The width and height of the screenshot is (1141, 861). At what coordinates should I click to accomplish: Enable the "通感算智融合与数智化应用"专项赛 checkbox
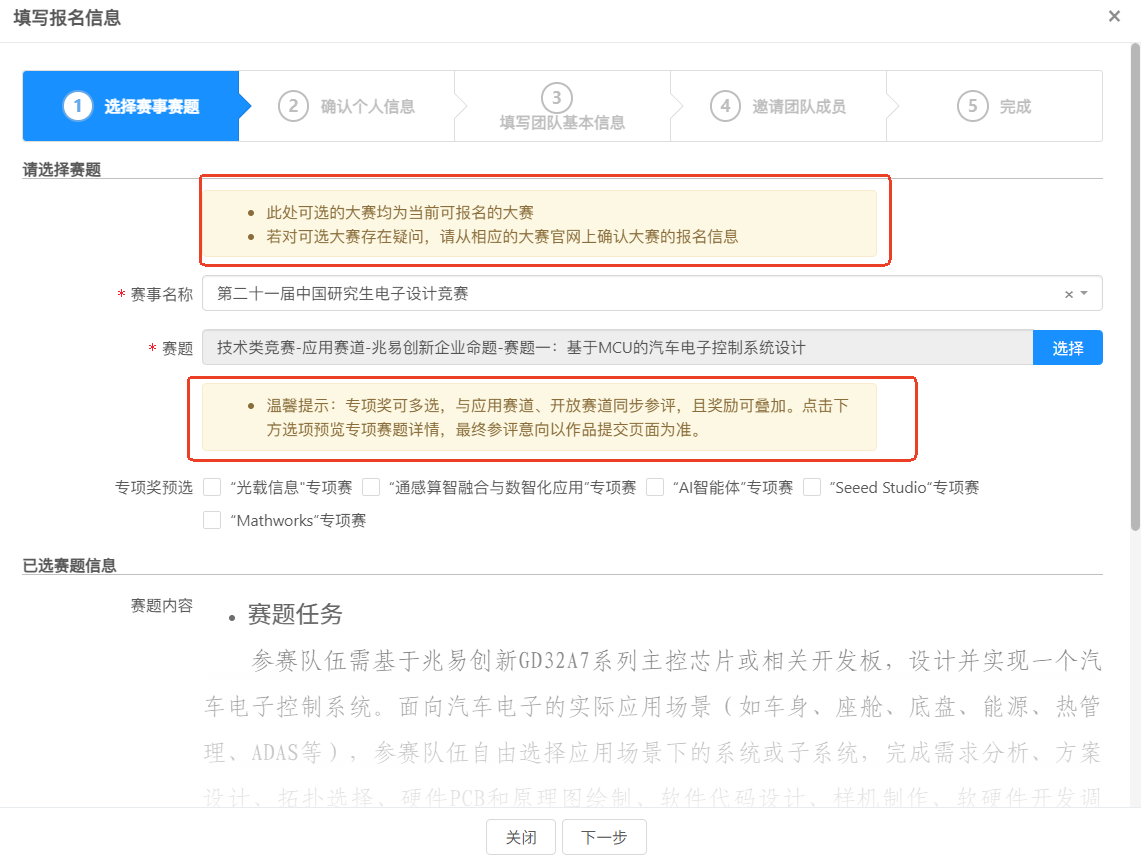tap(371, 487)
